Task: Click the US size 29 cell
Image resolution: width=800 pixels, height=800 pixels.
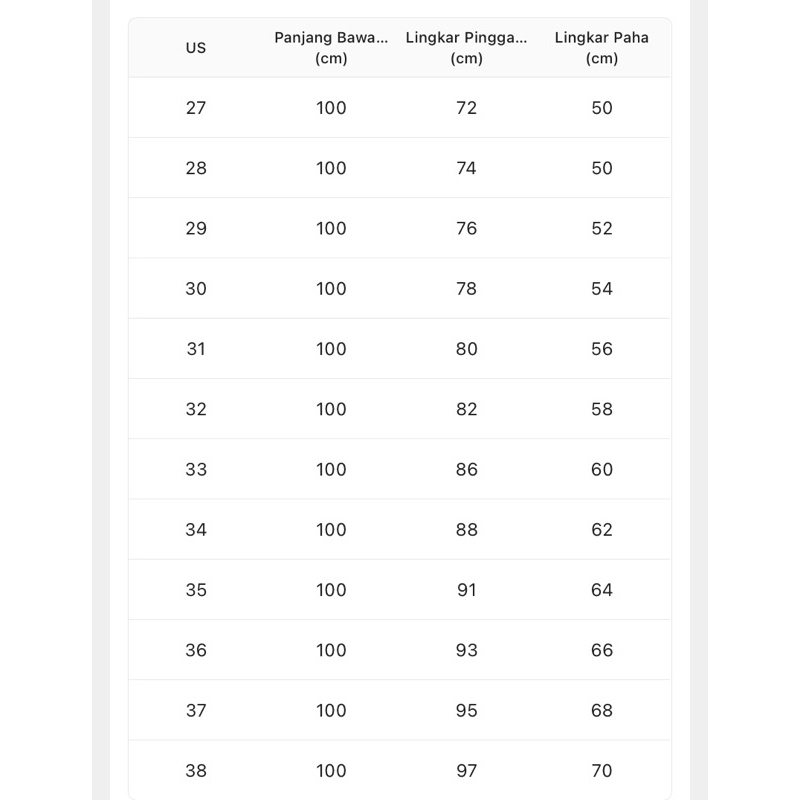Action: pyautogui.click(x=196, y=228)
